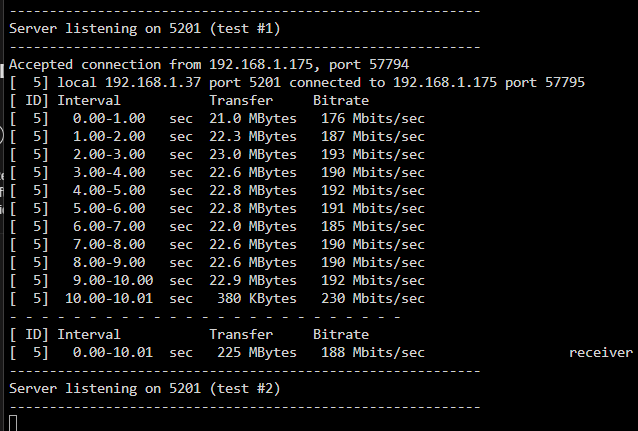The image size is (638, 431).
Task: Click the 193 Mbits/sec bitrate value
Action: [x=373, y=154]
